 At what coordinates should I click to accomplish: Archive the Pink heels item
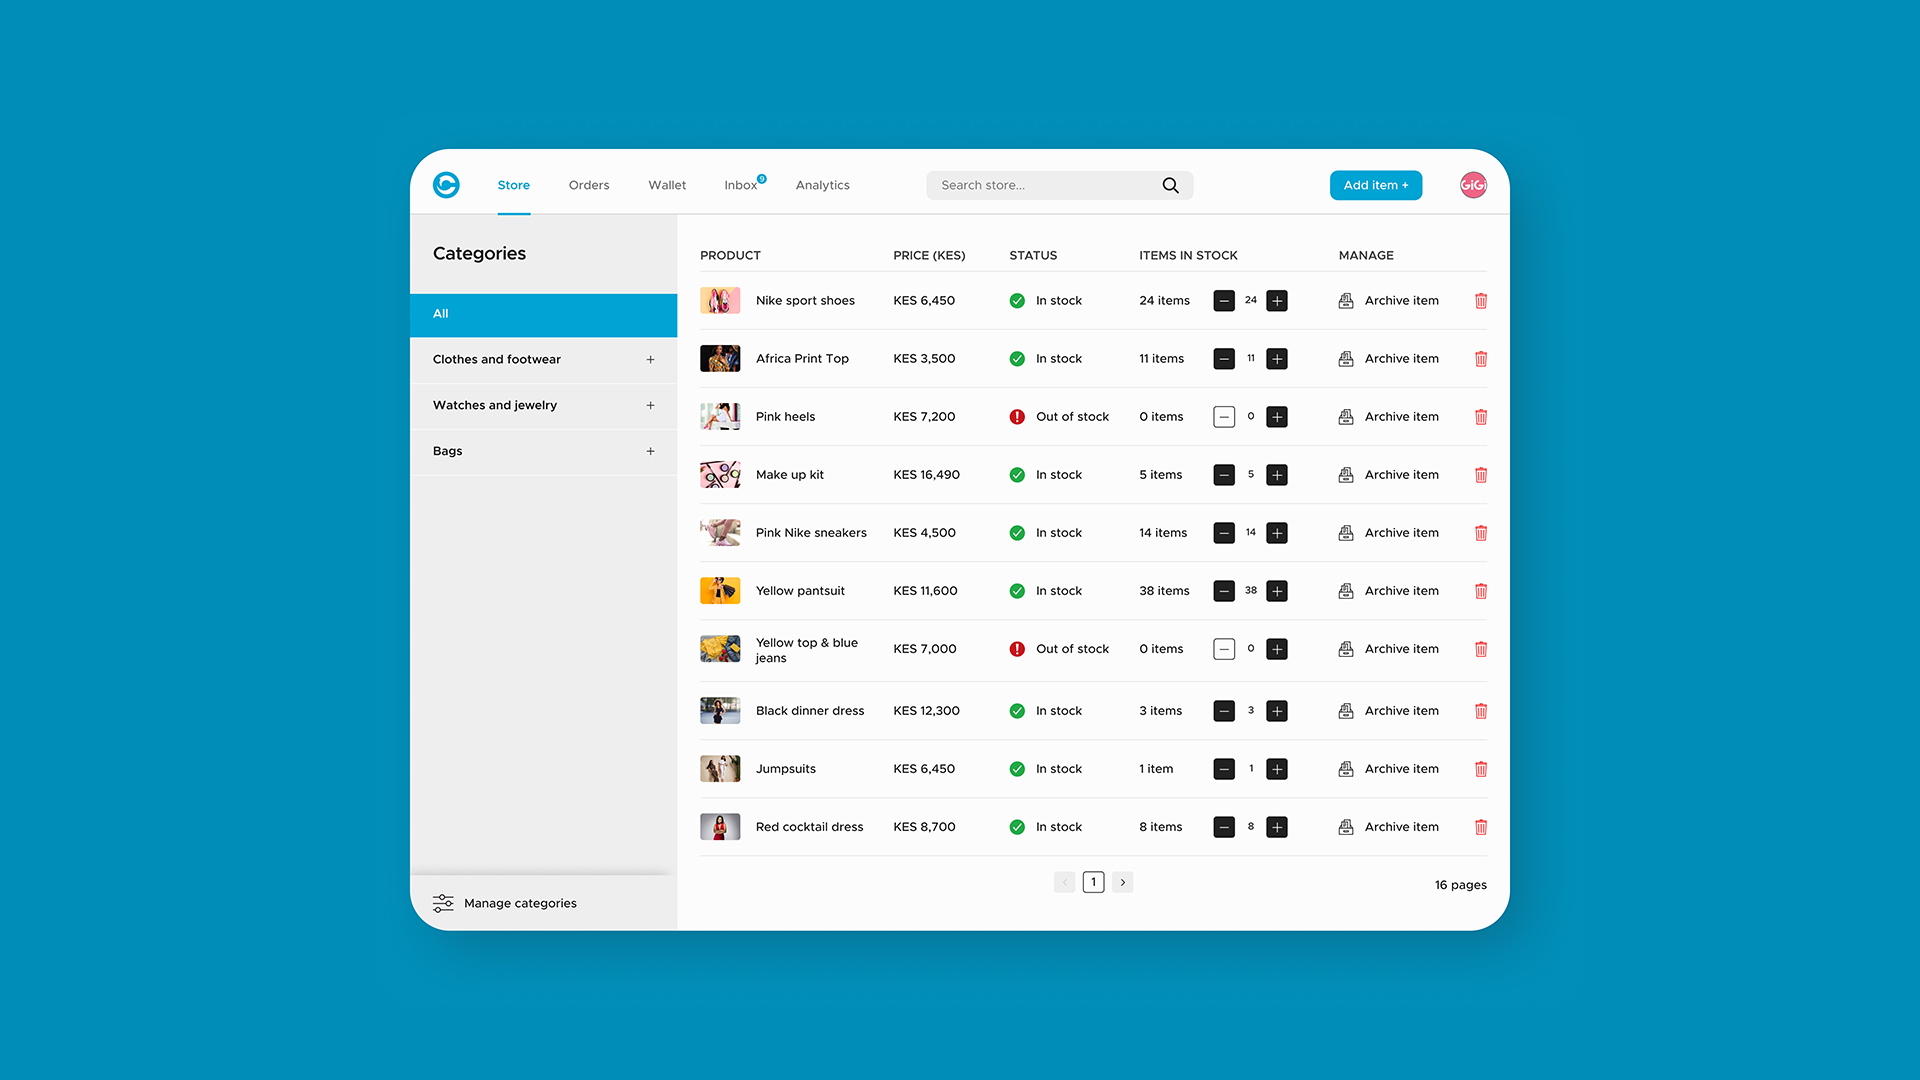tap(1389, 417)
